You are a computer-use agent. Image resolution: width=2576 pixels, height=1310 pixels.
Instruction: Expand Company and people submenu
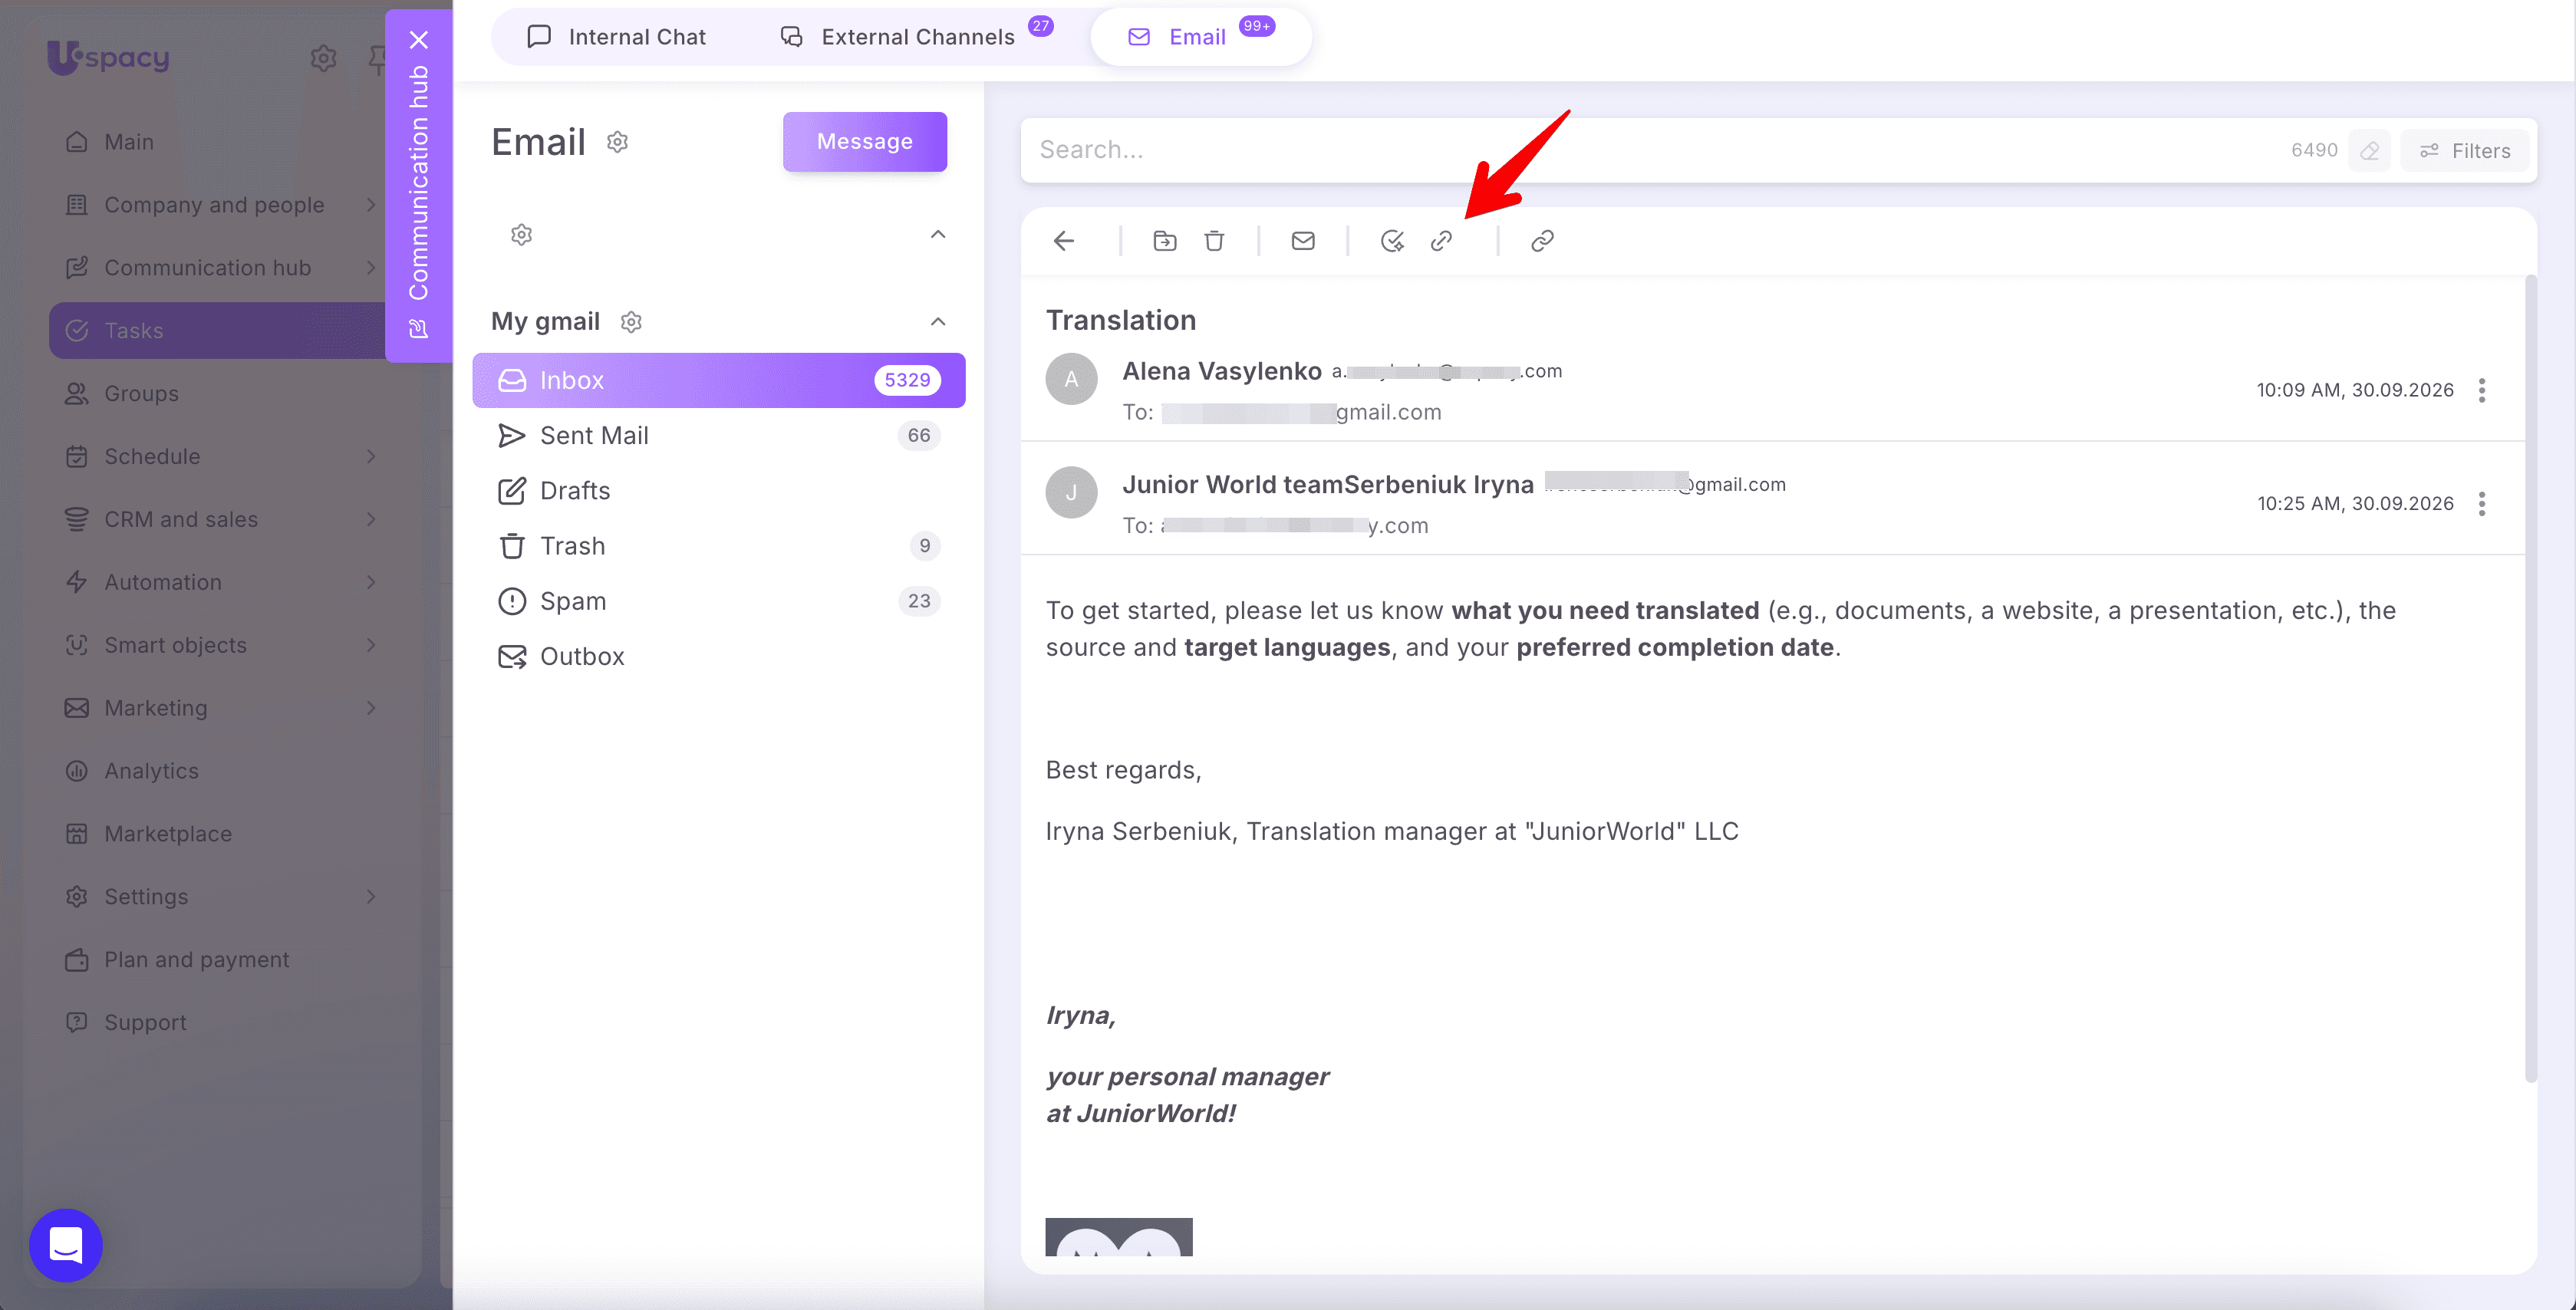point(371,205)
